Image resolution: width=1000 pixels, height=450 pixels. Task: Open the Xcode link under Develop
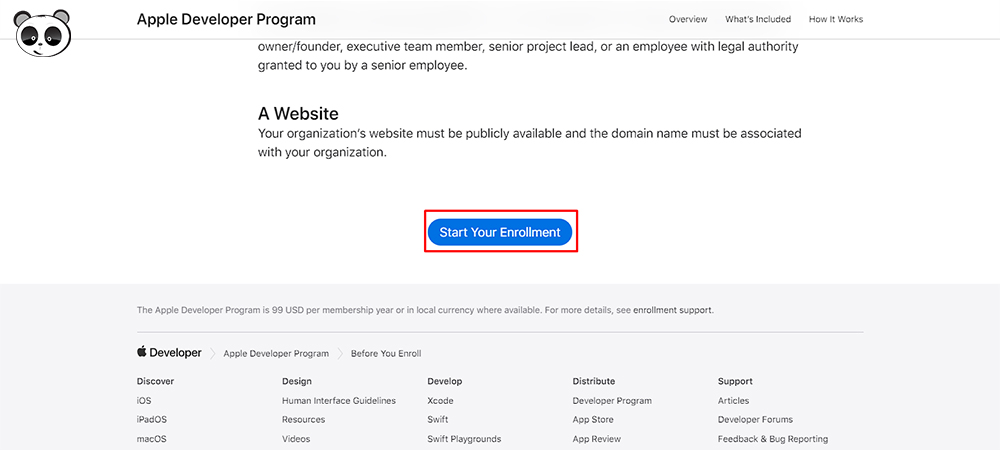[440, 401]
